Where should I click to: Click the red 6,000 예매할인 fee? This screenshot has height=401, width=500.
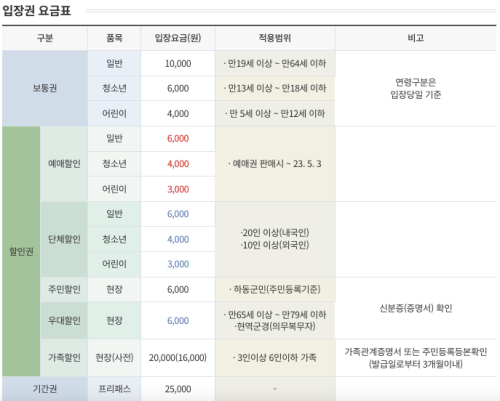coord(178,139)
